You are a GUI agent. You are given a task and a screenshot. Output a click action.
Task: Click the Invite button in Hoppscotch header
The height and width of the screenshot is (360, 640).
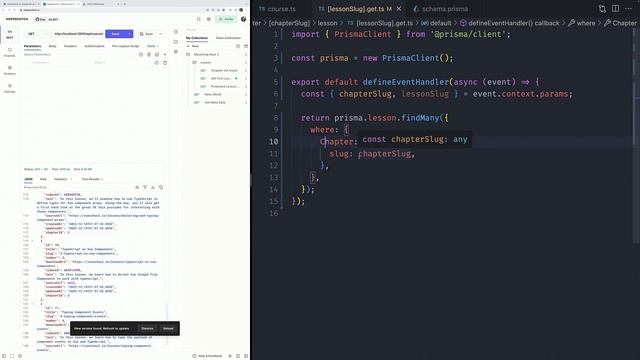pyautogui.click(x=226, y=19)
